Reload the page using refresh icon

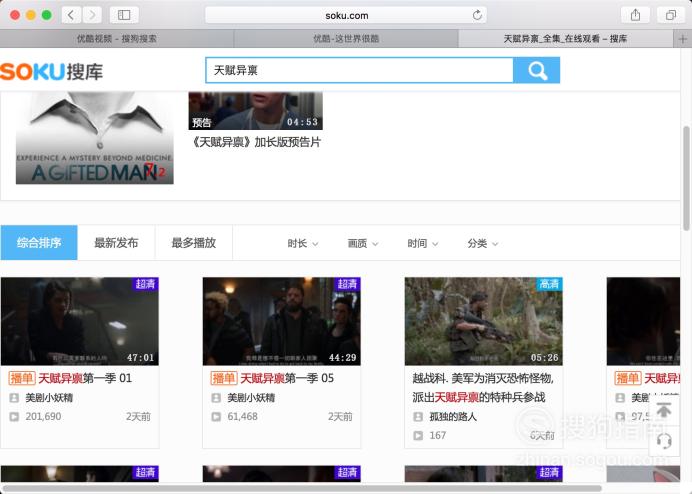click(477, 15)
